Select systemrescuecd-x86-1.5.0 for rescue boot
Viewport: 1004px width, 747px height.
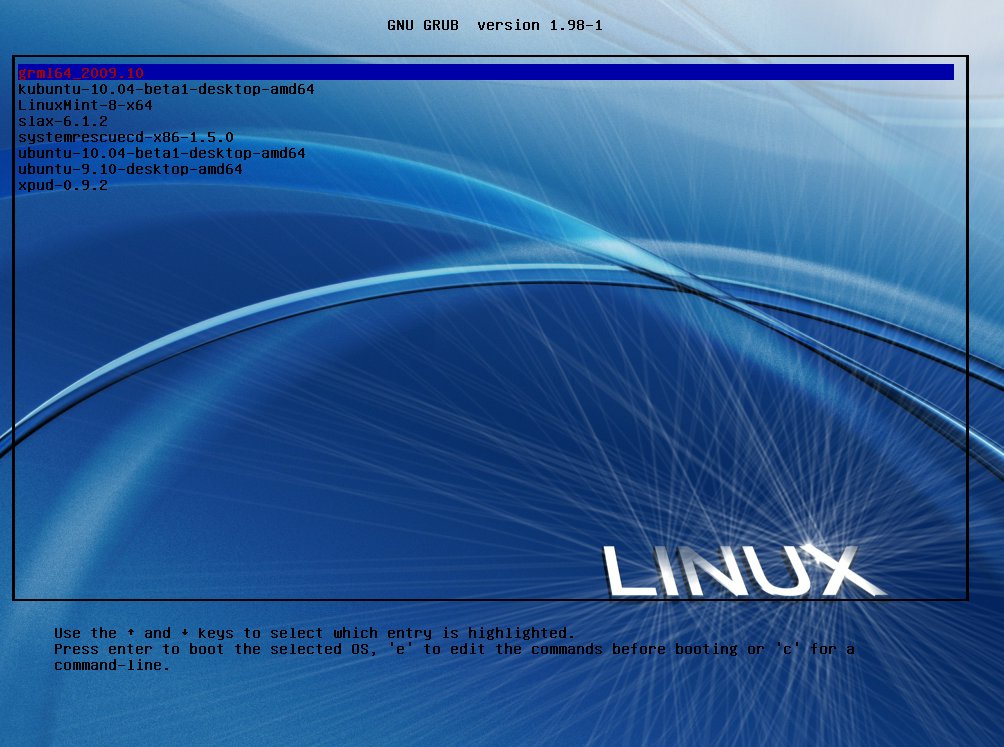127,137
